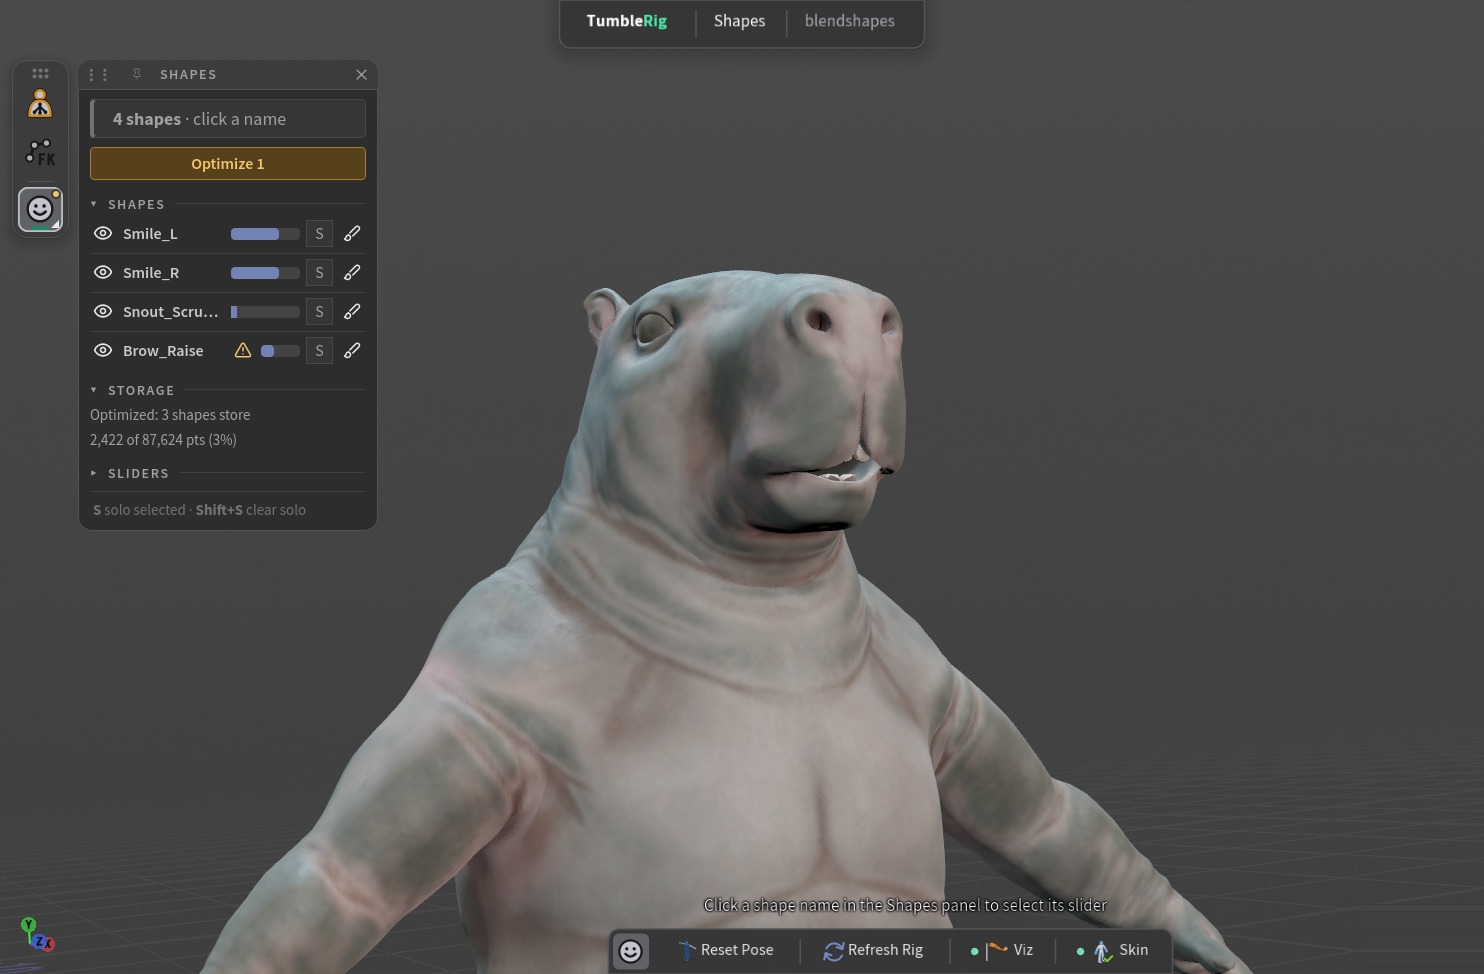This screenshot has width=1484, height=974.
Task: Click Refresh Rig button
Action: 874,950
